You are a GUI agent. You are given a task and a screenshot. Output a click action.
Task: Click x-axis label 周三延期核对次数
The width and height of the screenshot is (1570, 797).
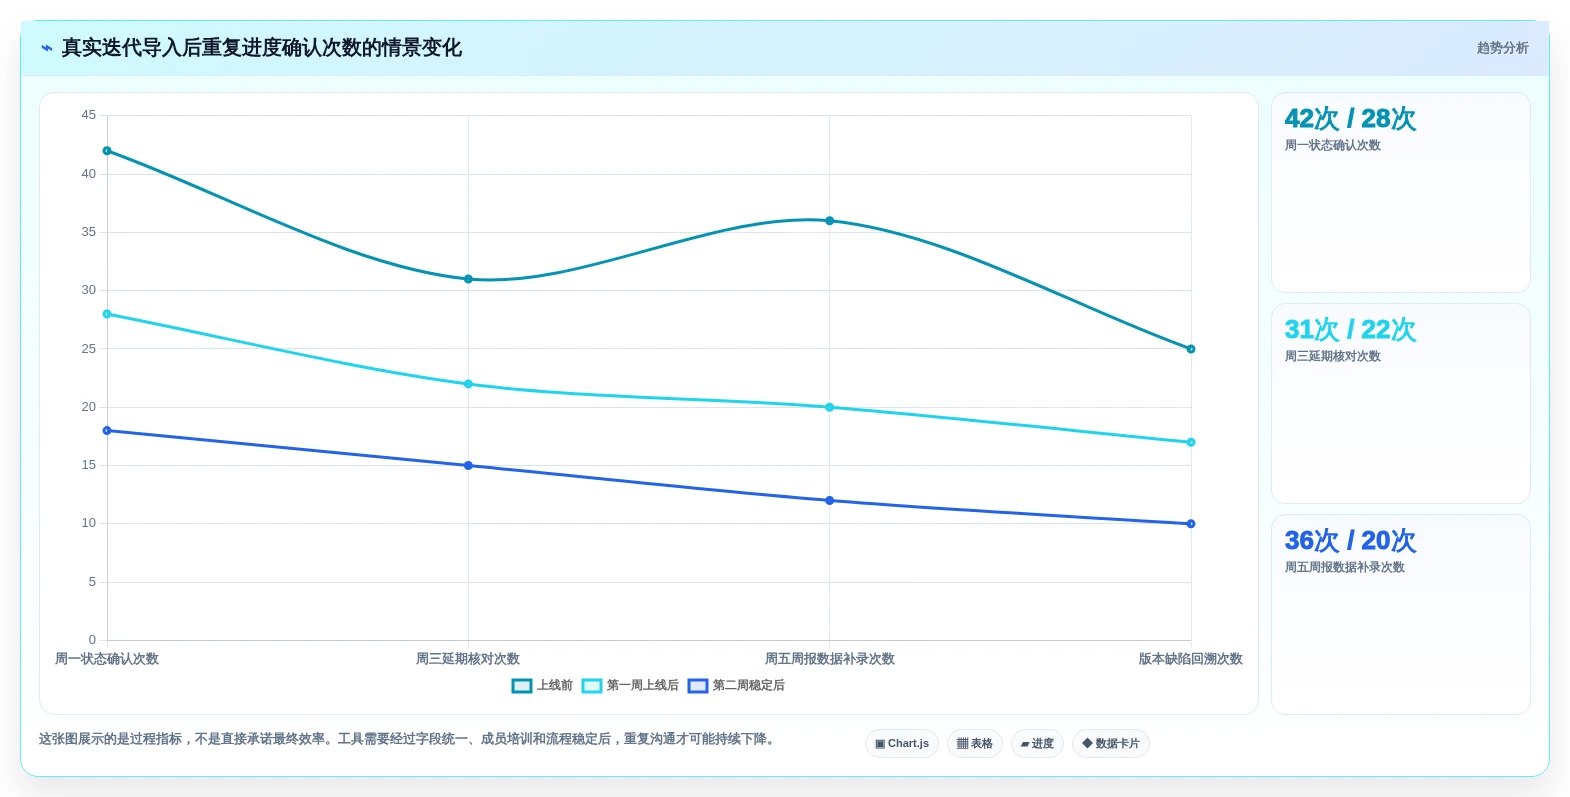coord(468,659)
